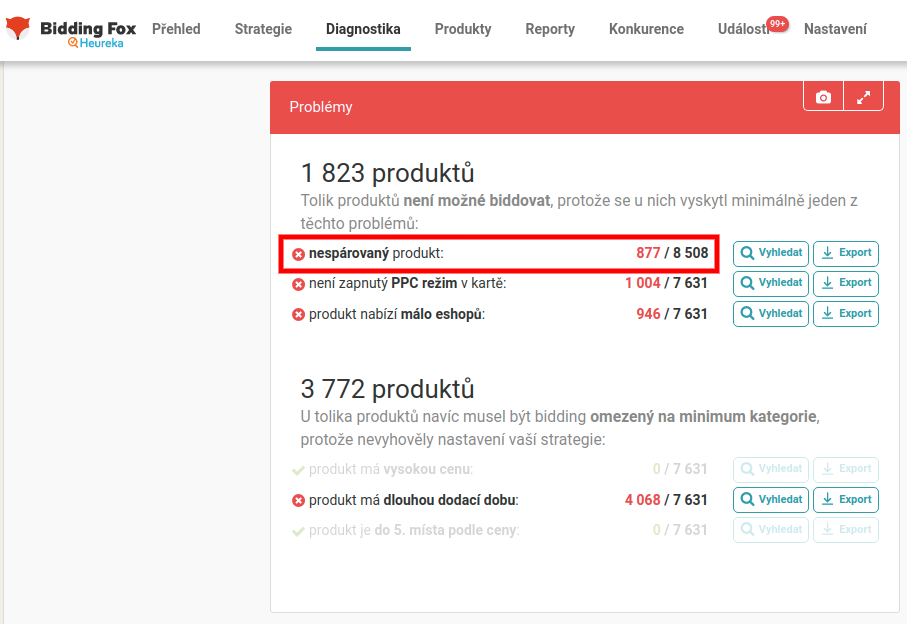
Task: Click the 'nespárovaný produkt' label
Action: pyautogui.click(x=376, y=253)
